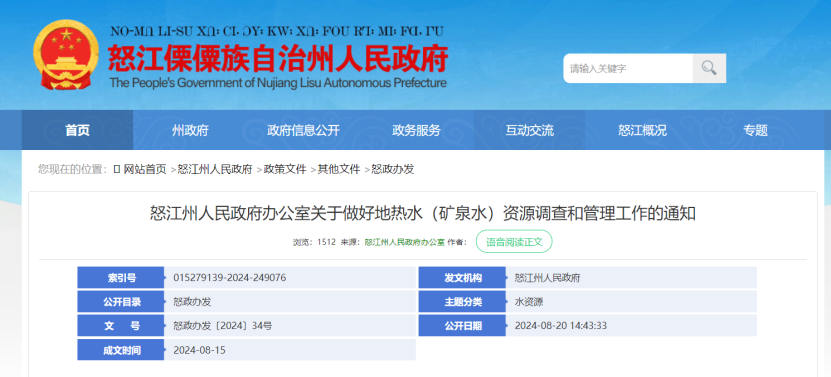Click the view count 1512
This screenshot has height=377, width=831.
point(326,242)
